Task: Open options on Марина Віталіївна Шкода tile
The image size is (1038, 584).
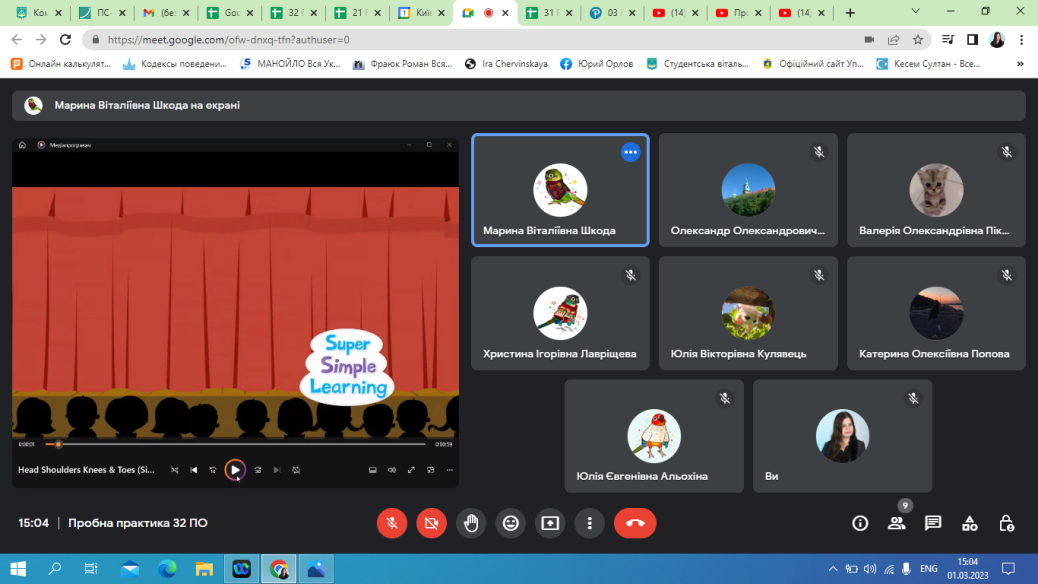Action: click(630, 152)
